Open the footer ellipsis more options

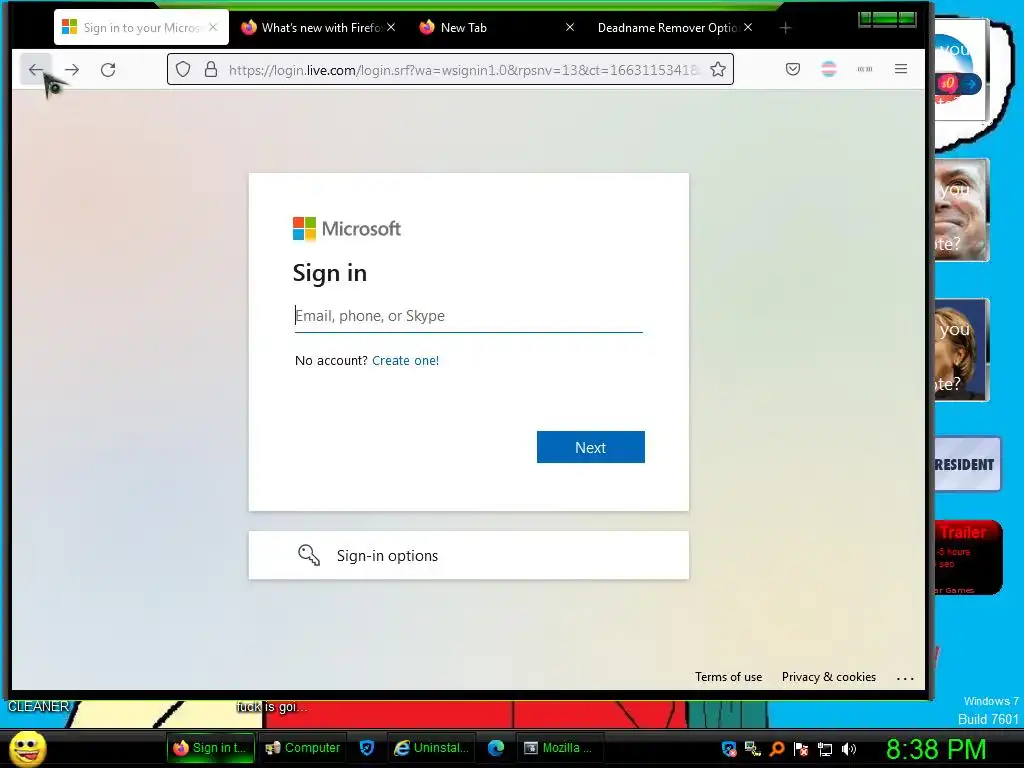[x=905, y=679]
